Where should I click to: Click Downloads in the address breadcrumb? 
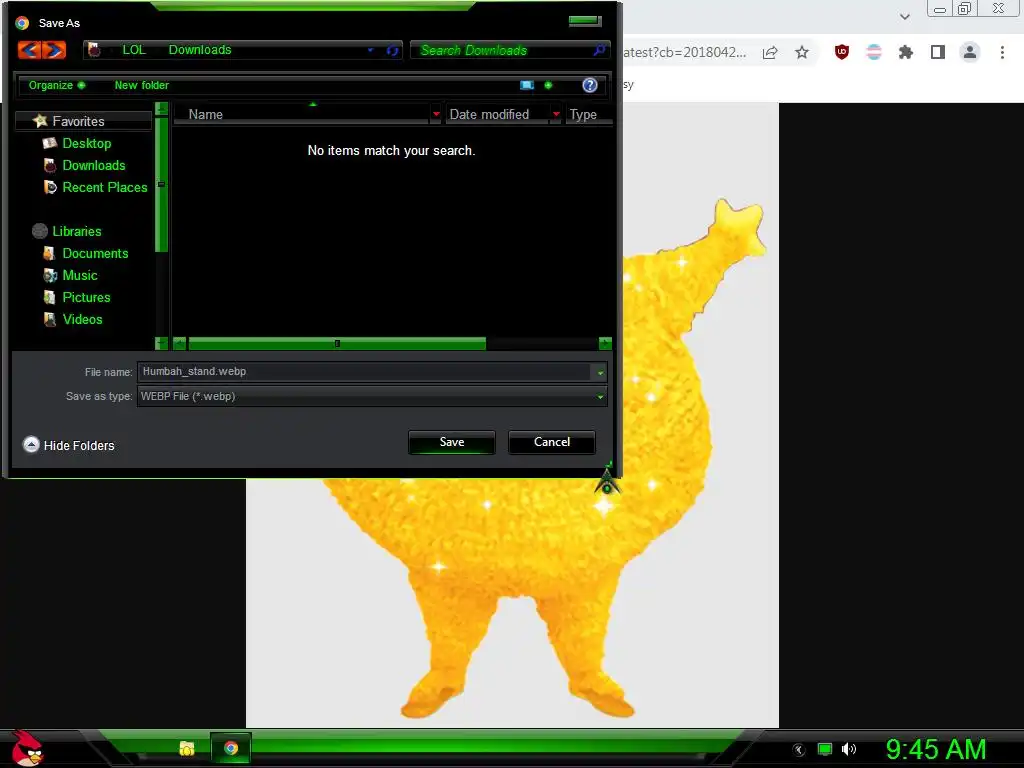200,50
